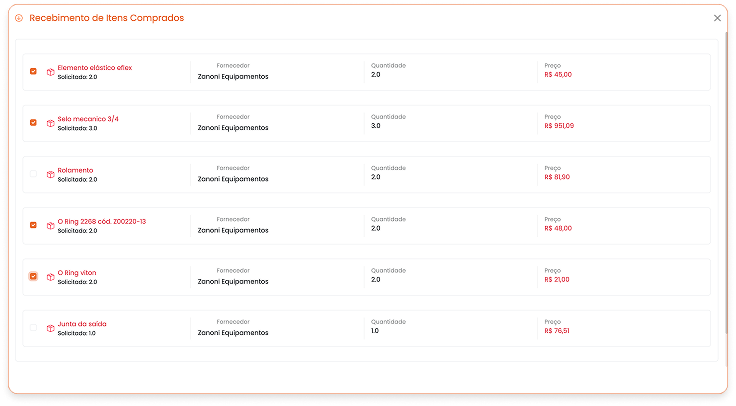This screenshot has width=736, height=406.
Task: Check the Rolamento item checkbox
Action: pyautogui.click(x=33, y=174)
